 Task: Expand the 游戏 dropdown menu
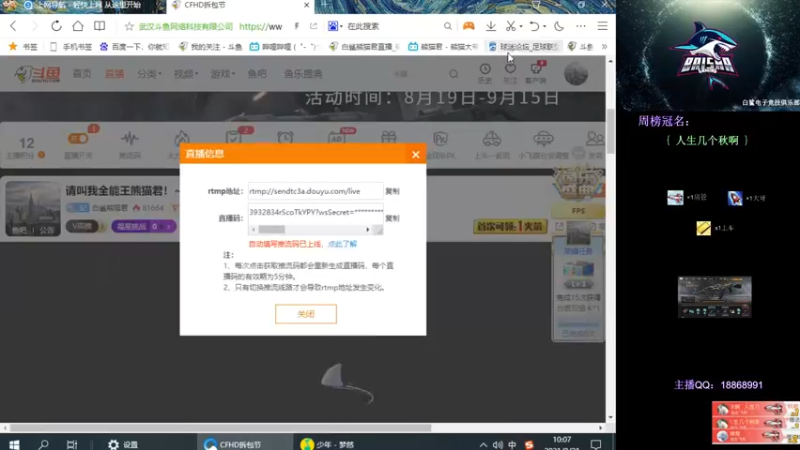coord(222,74)
